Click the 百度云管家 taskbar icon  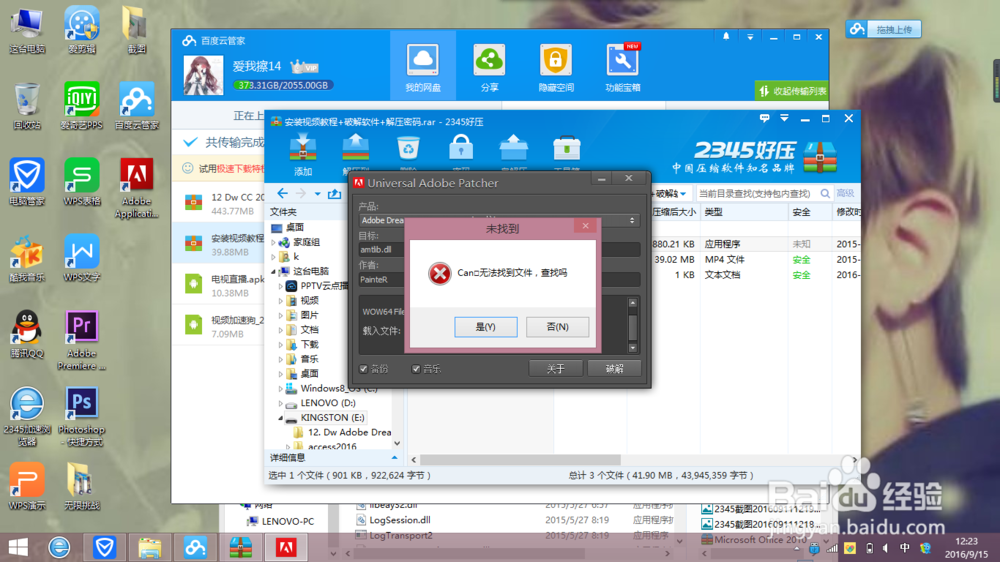coord(195,547)
